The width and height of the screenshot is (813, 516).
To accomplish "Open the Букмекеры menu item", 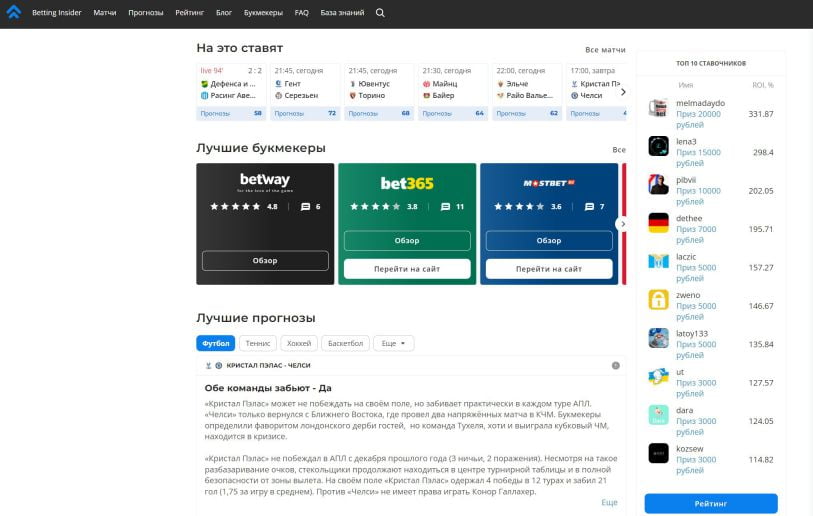I will tap(263, 12).
